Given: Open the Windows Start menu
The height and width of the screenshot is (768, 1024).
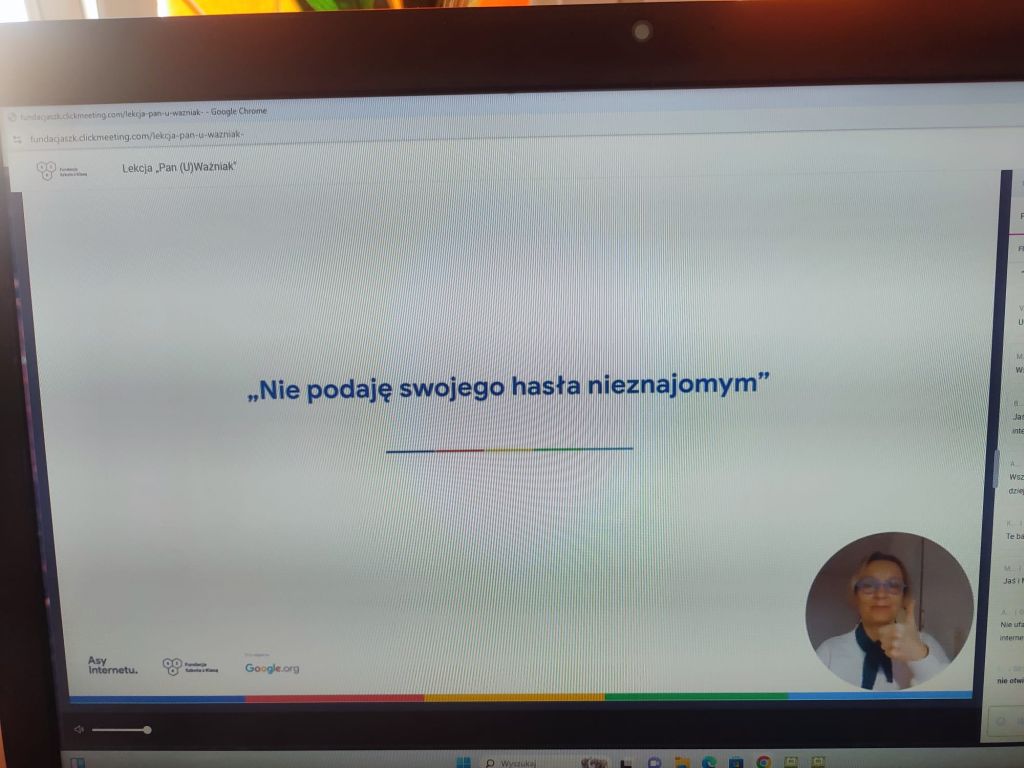Looking at the screenshot, I should pyautogui.click(x=463, y=763).
